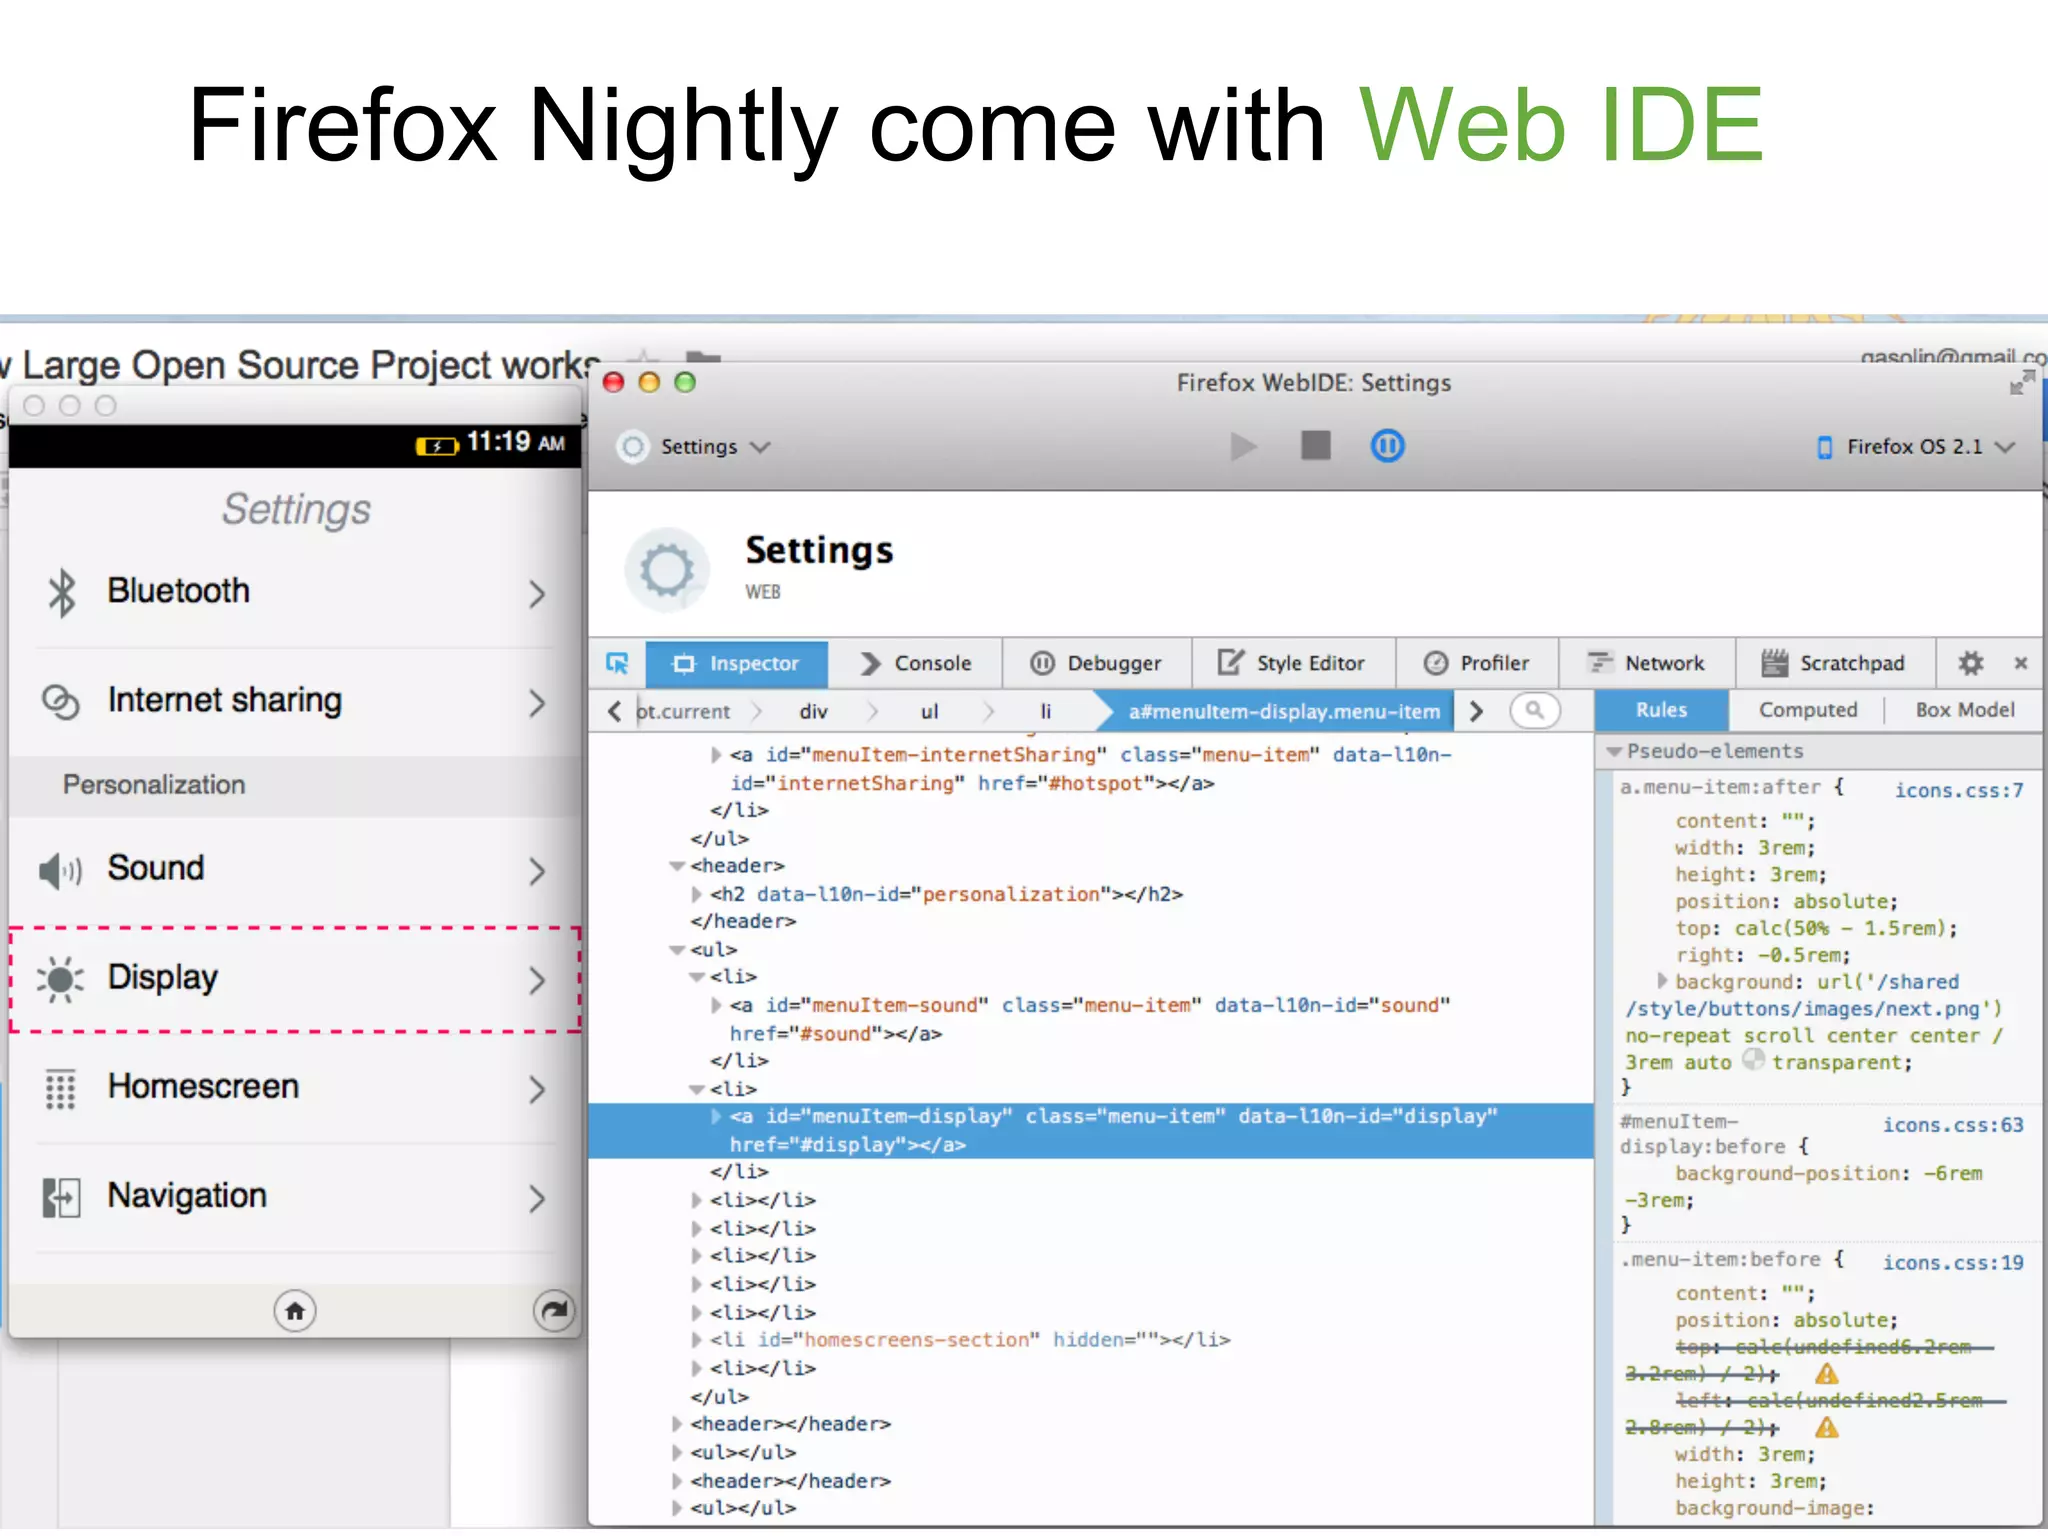The width and height of the screenshot is (2048, 1536).
Task: Open toolbox options gear icon
Action: [x=1970, y=663]
